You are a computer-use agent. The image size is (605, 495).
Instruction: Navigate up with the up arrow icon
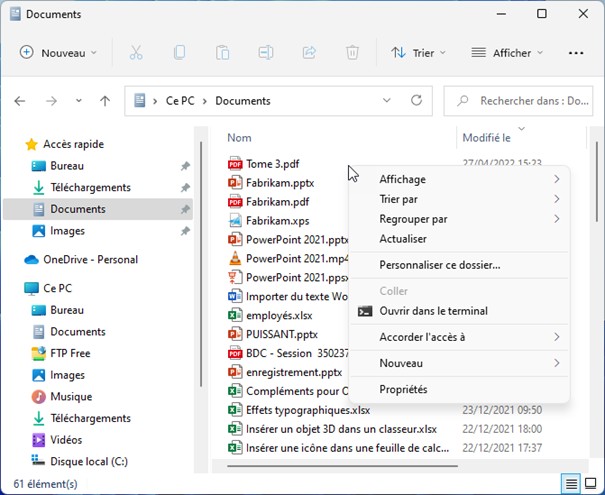[x=105, y=101]
